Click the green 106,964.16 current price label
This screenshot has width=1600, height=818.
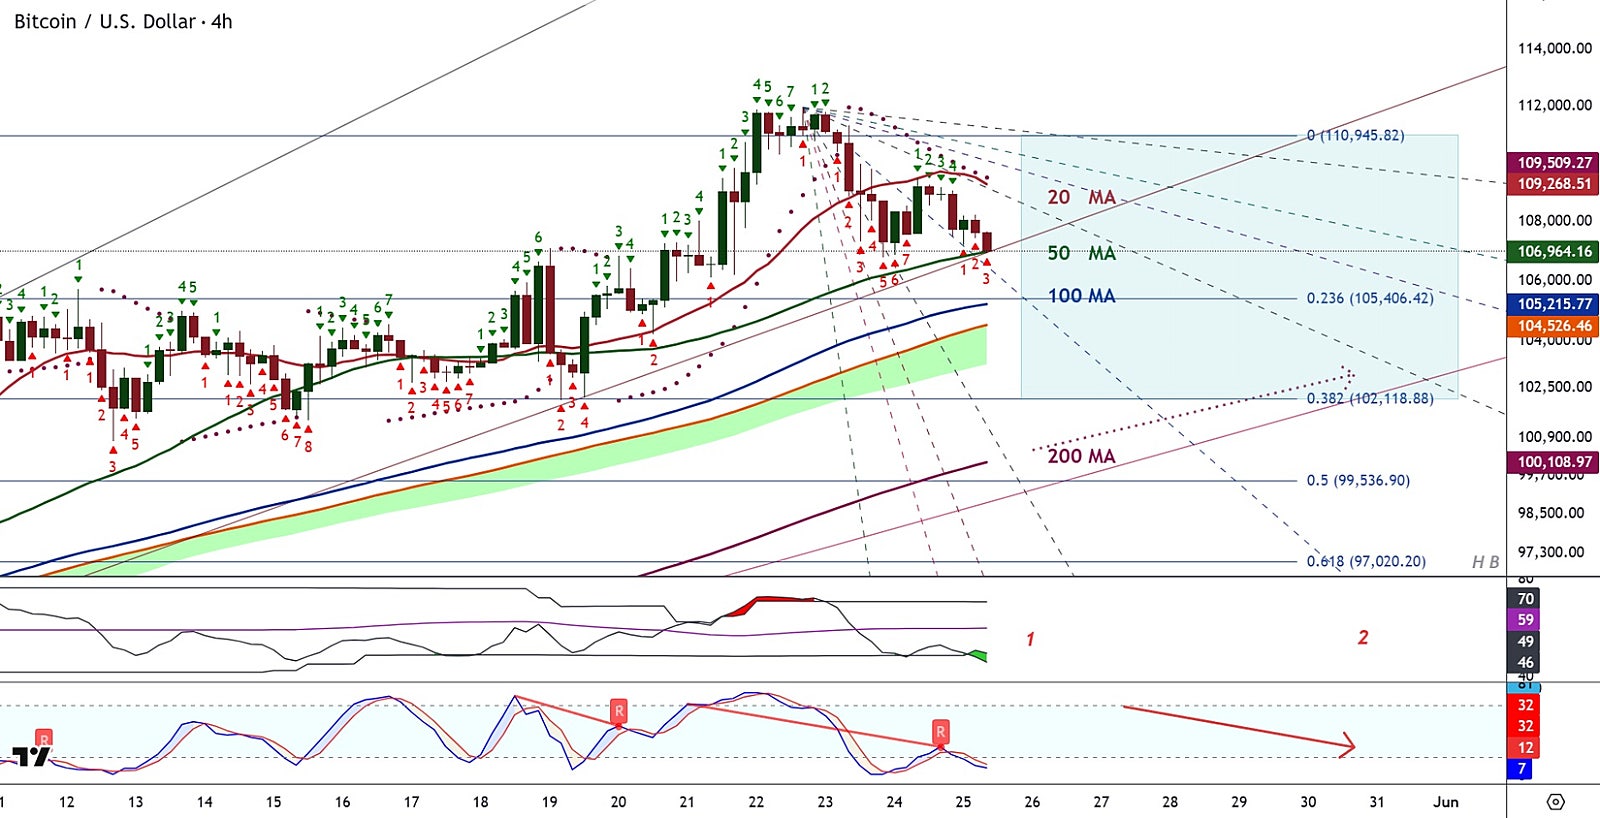click(1554, 252)
